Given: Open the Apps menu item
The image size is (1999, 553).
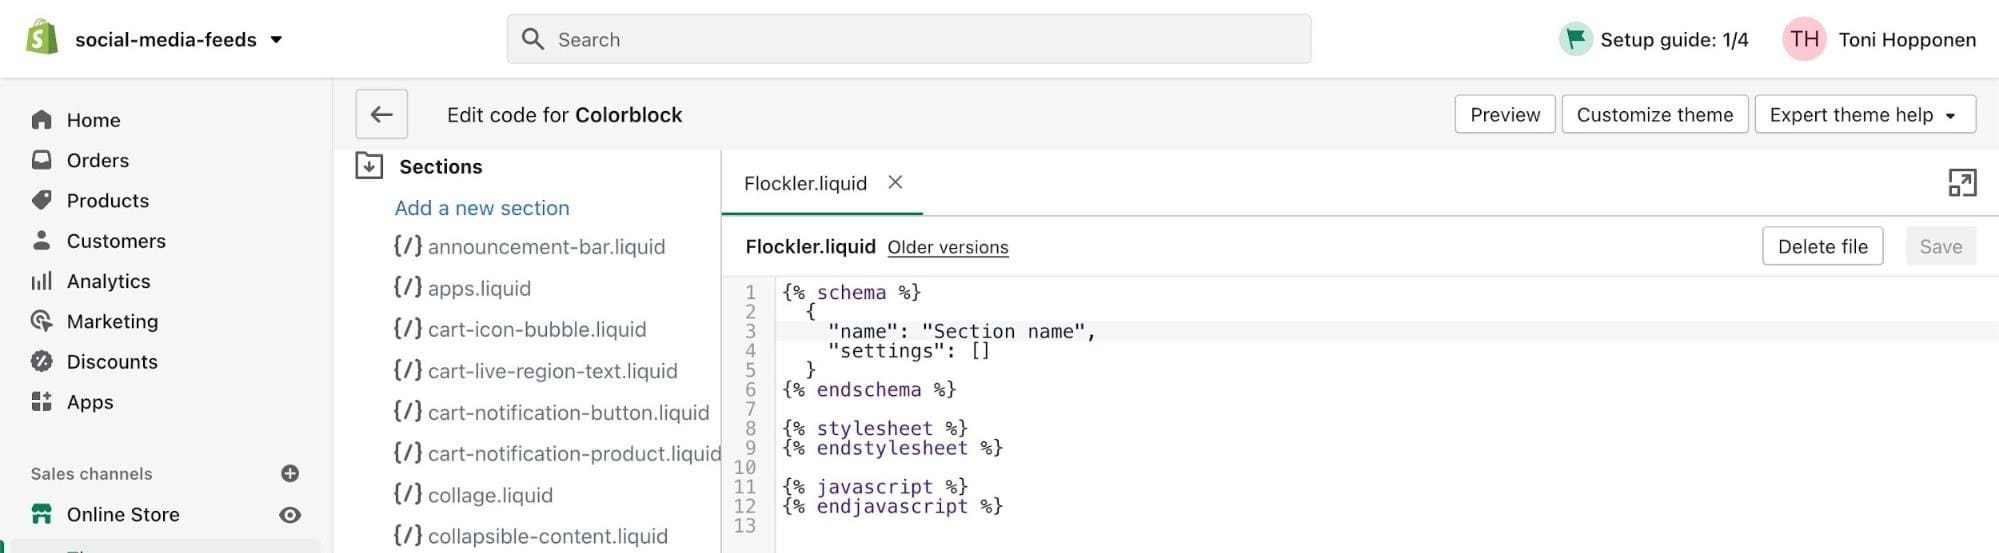Looking at the screenshot, I should 90,402.
